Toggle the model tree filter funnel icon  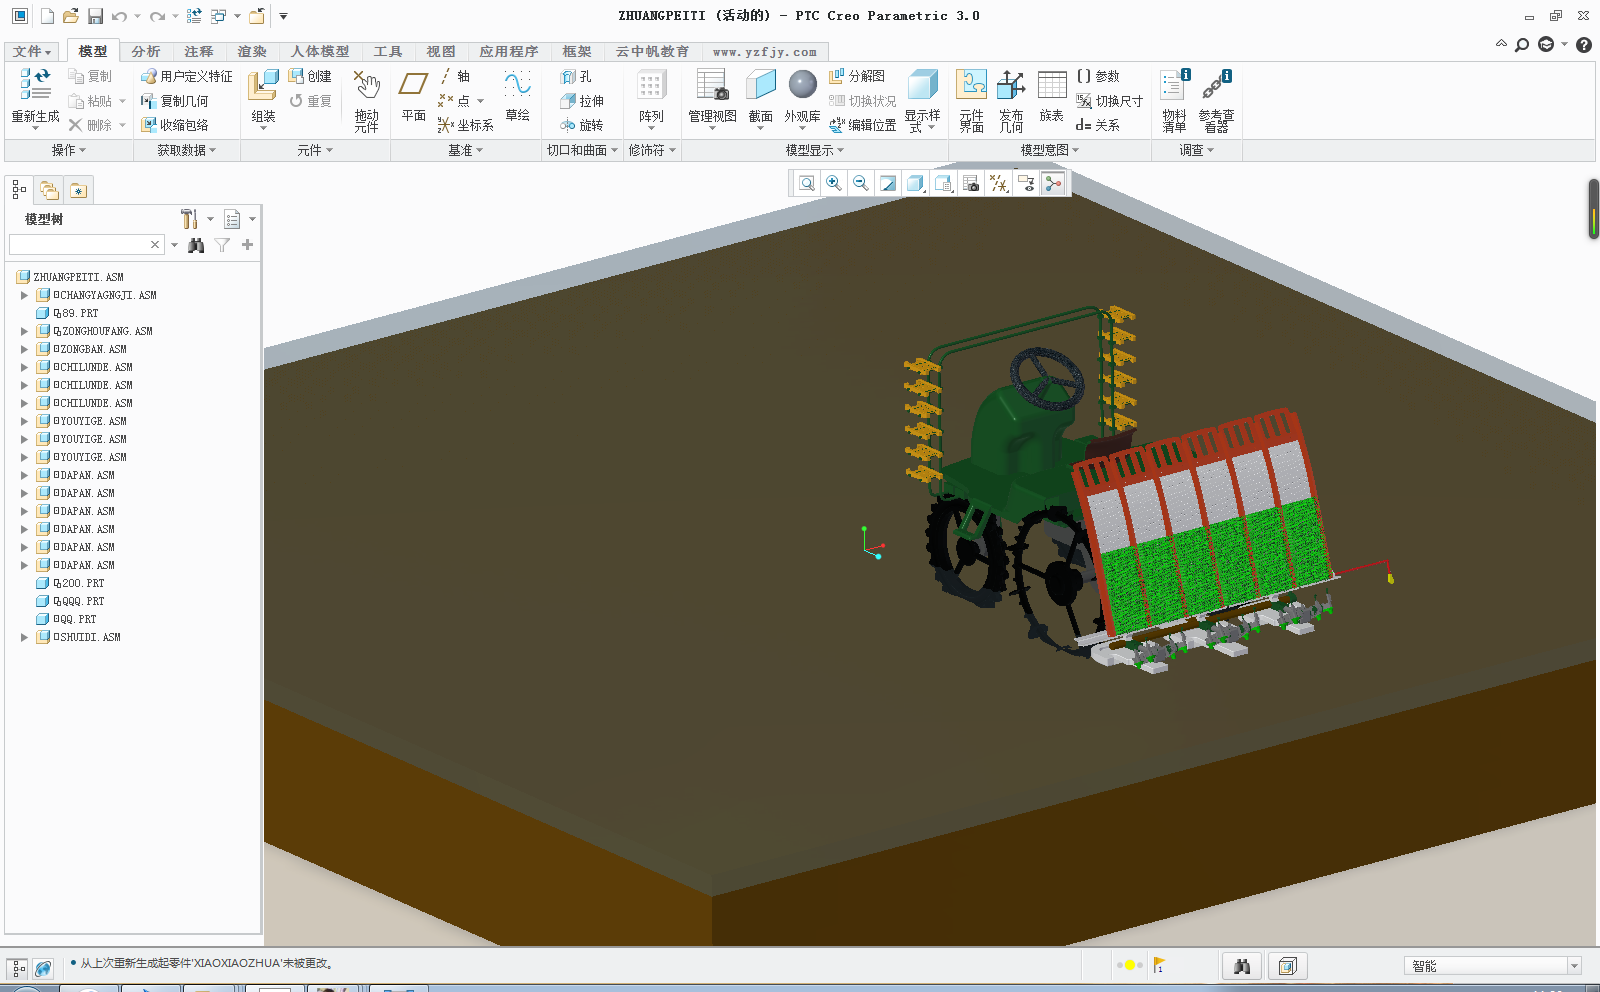point(222,245)
